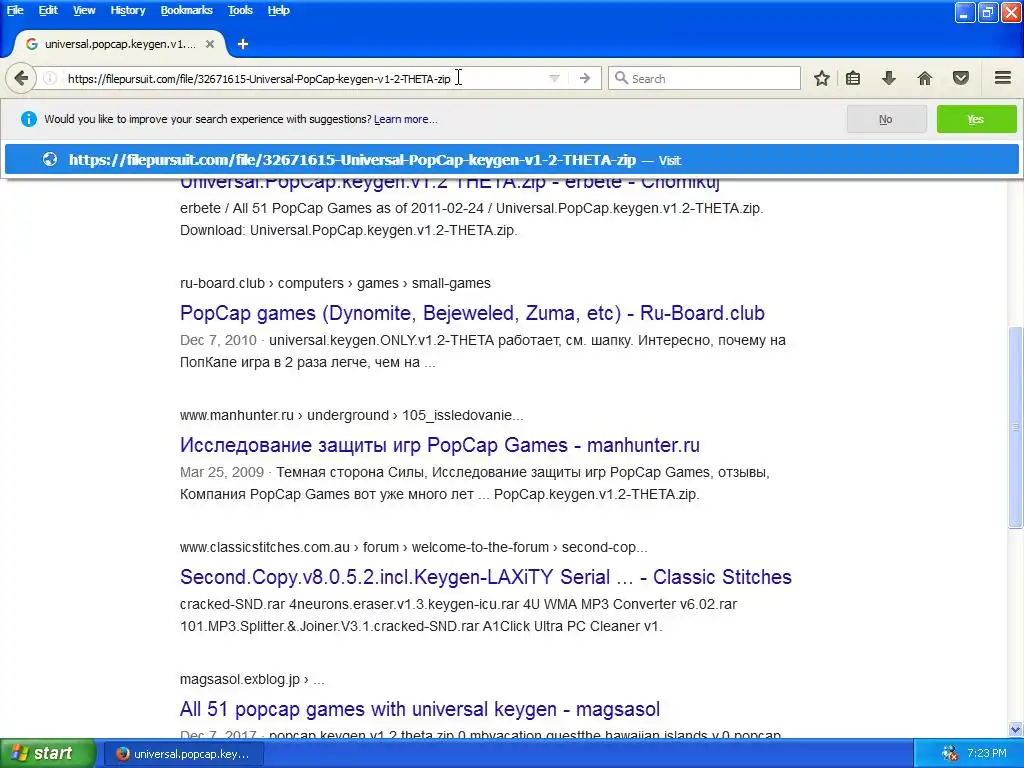Open Second.Copy Classic Stitches result

pos(485,577)
